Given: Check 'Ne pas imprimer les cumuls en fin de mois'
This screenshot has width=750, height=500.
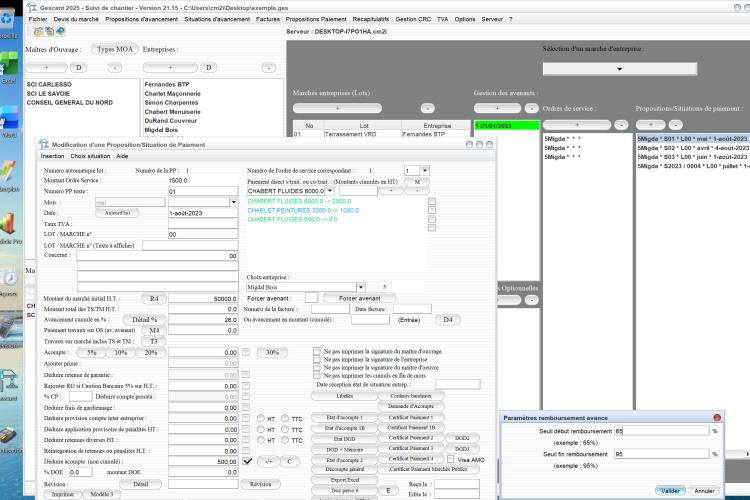Looking at the screenshot, I should (x=317, y=376).
